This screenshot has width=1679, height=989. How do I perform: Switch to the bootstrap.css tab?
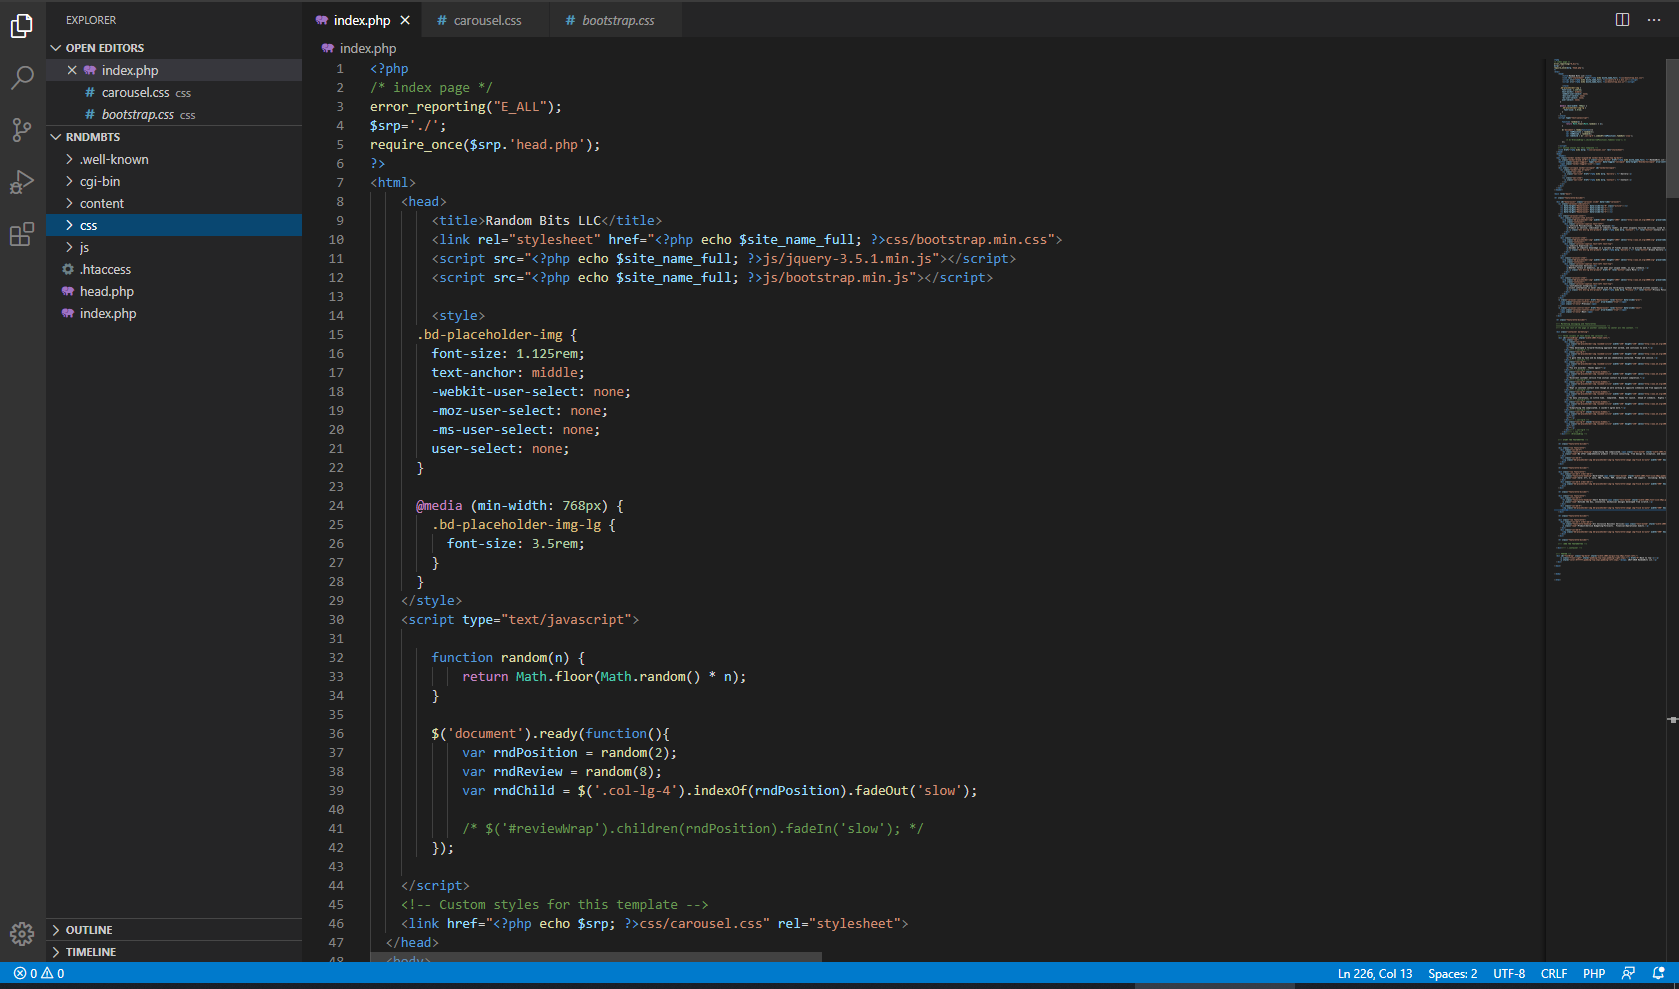point(617,20)
